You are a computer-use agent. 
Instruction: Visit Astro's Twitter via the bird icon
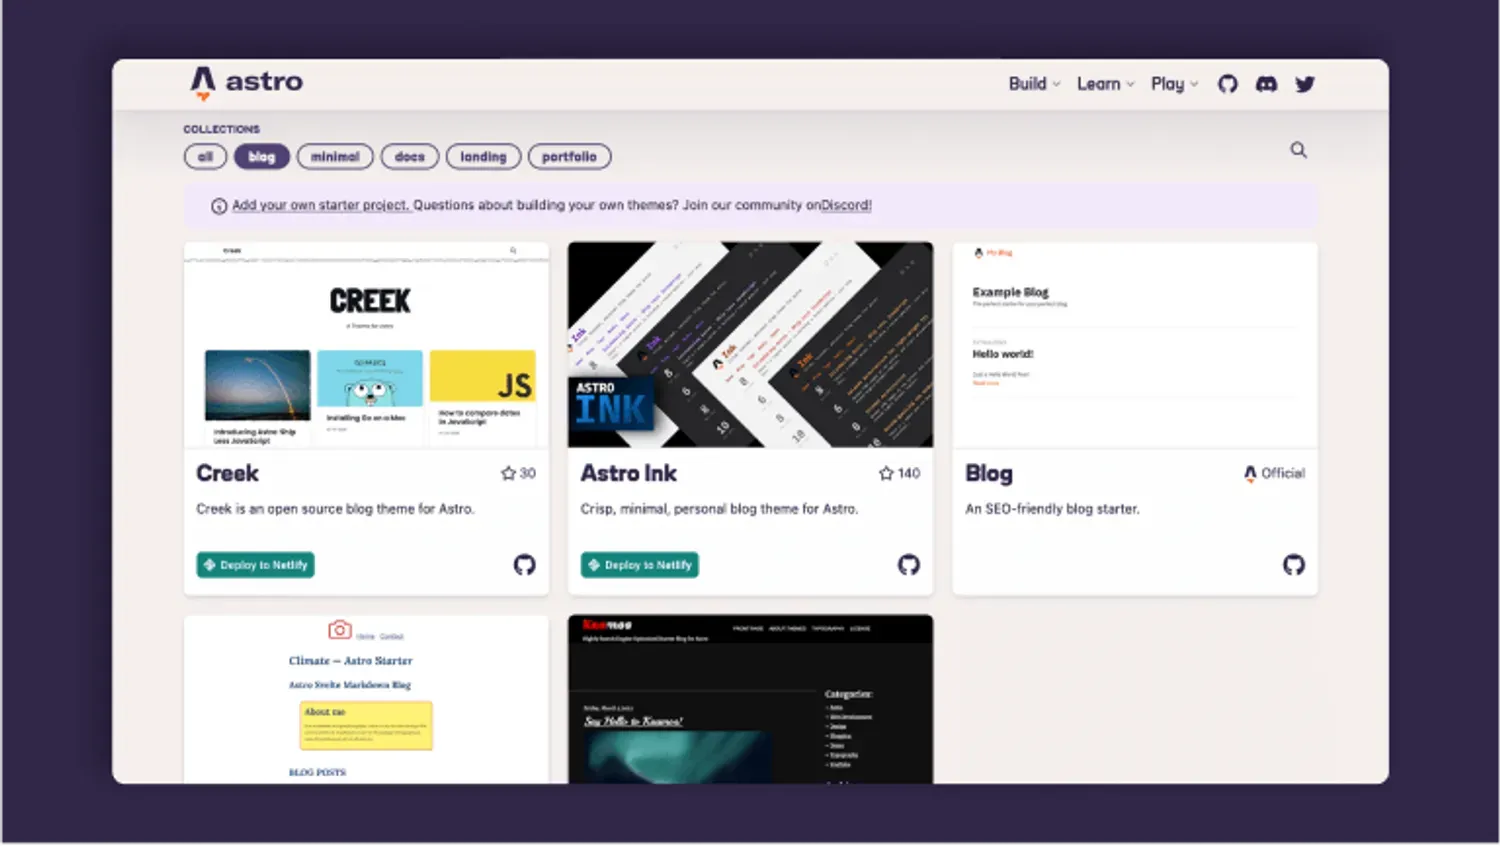[x=1304, y=84]
